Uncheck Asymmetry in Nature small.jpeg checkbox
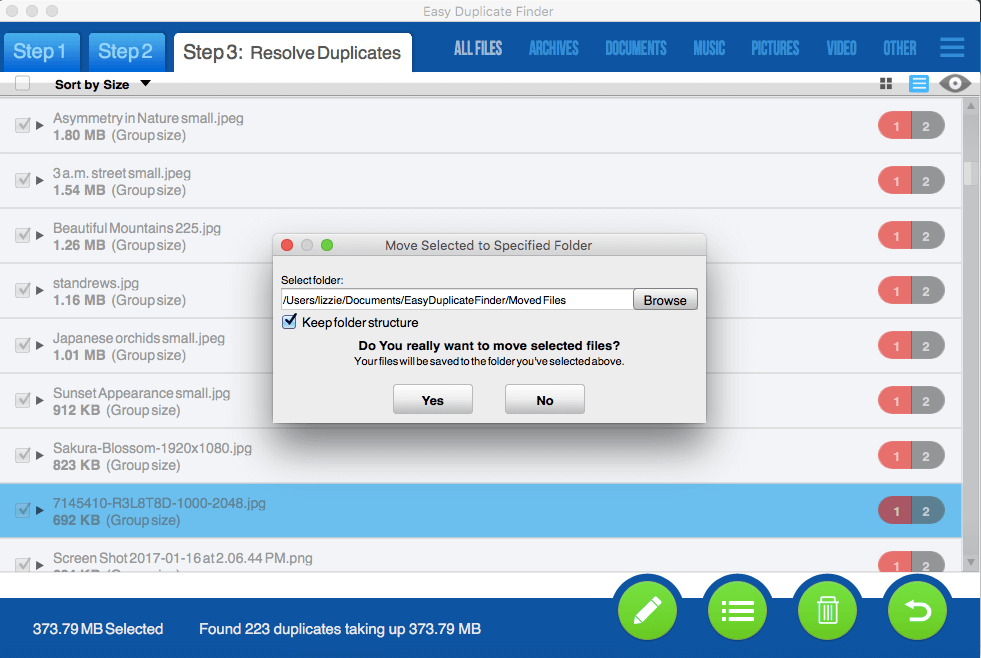Viewport: 981px width, 658px height. (23, 125)
